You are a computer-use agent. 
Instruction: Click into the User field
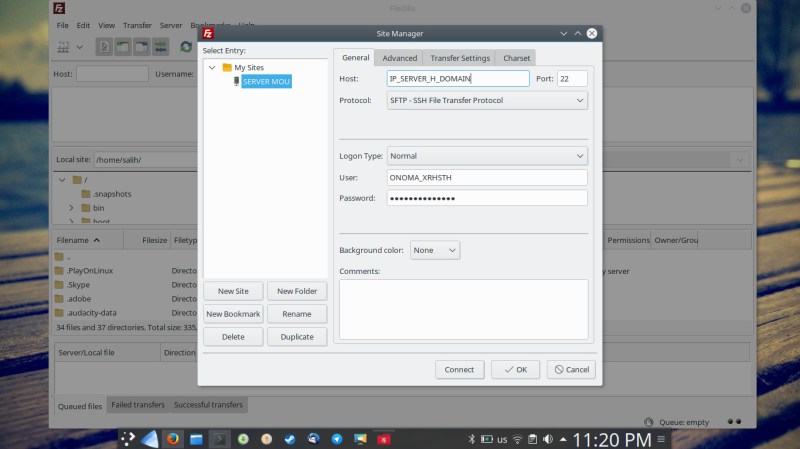point(487,178)
